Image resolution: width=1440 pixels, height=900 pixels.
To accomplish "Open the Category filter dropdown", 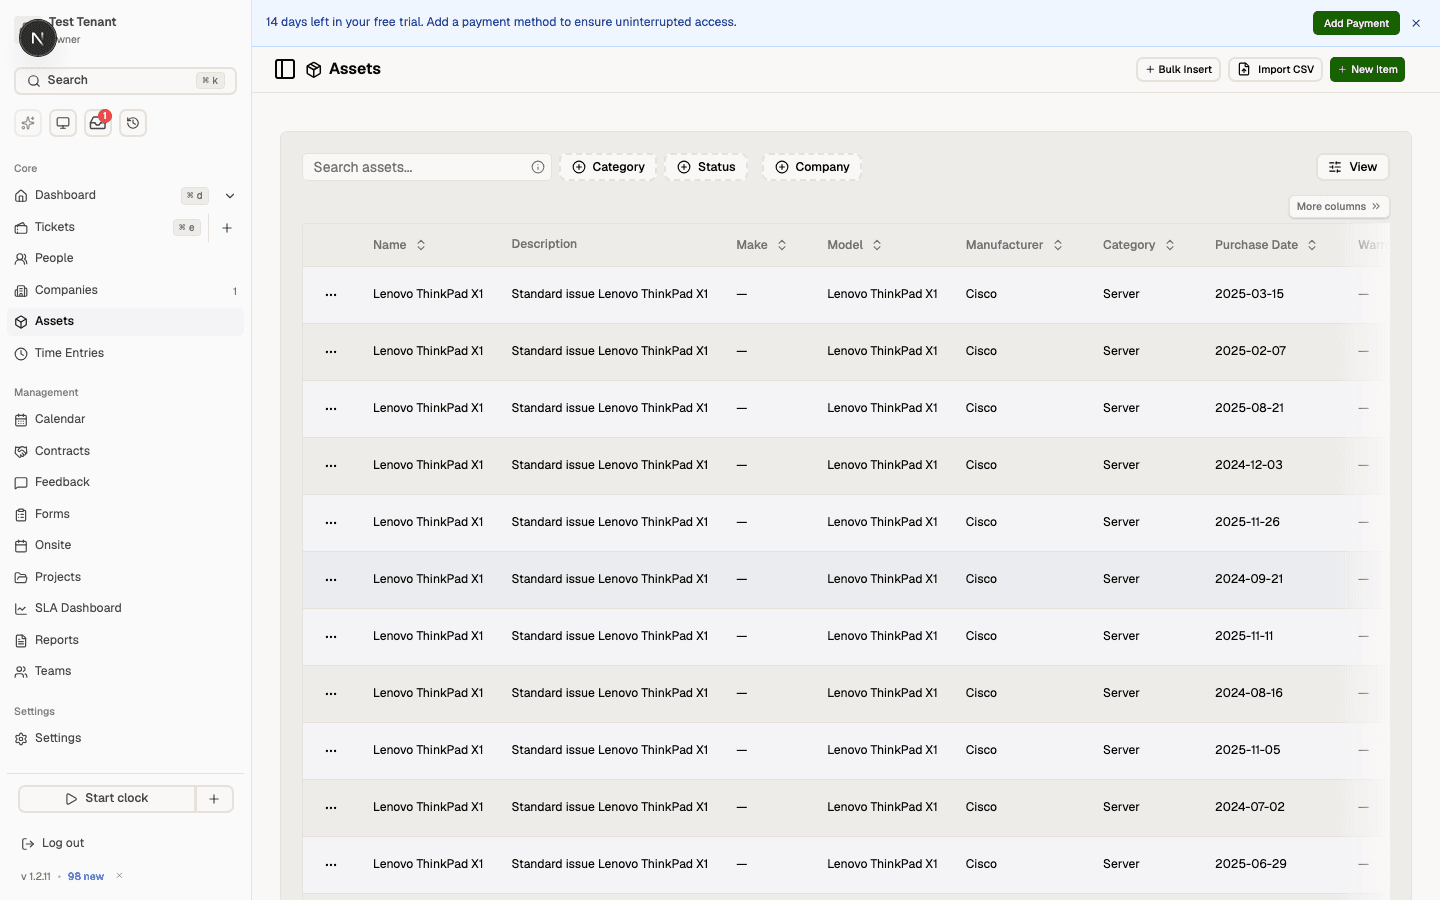I will [x=608, y=167].
